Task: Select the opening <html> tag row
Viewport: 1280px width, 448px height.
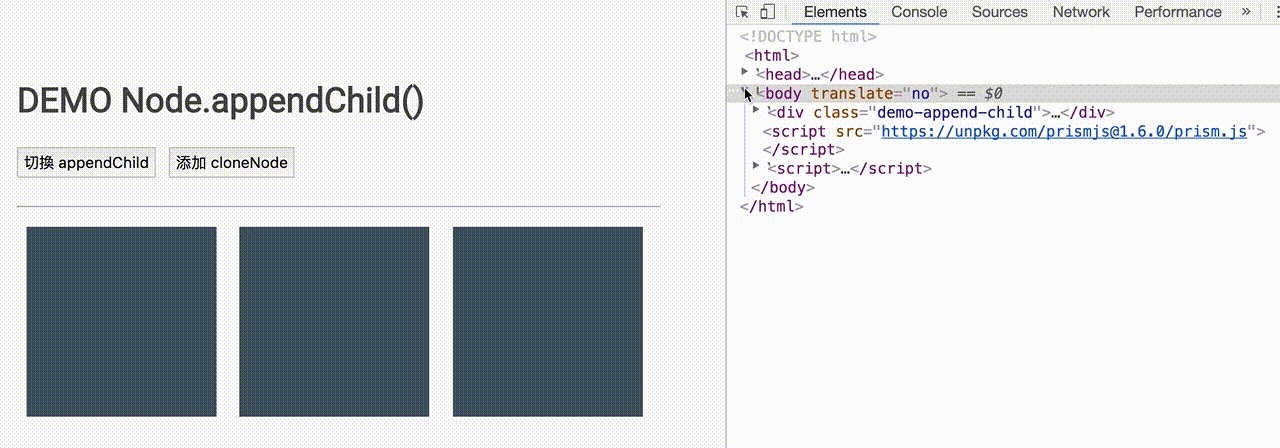Action: pos(772,55)
